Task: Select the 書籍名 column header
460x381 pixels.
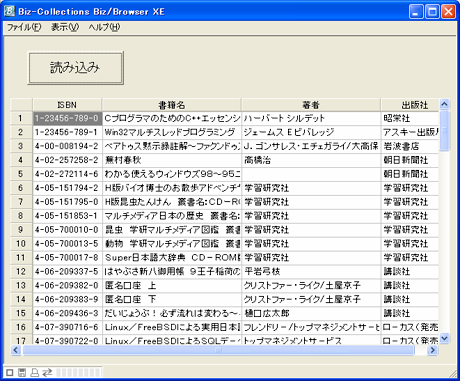Action: click(x=172, y=105)
